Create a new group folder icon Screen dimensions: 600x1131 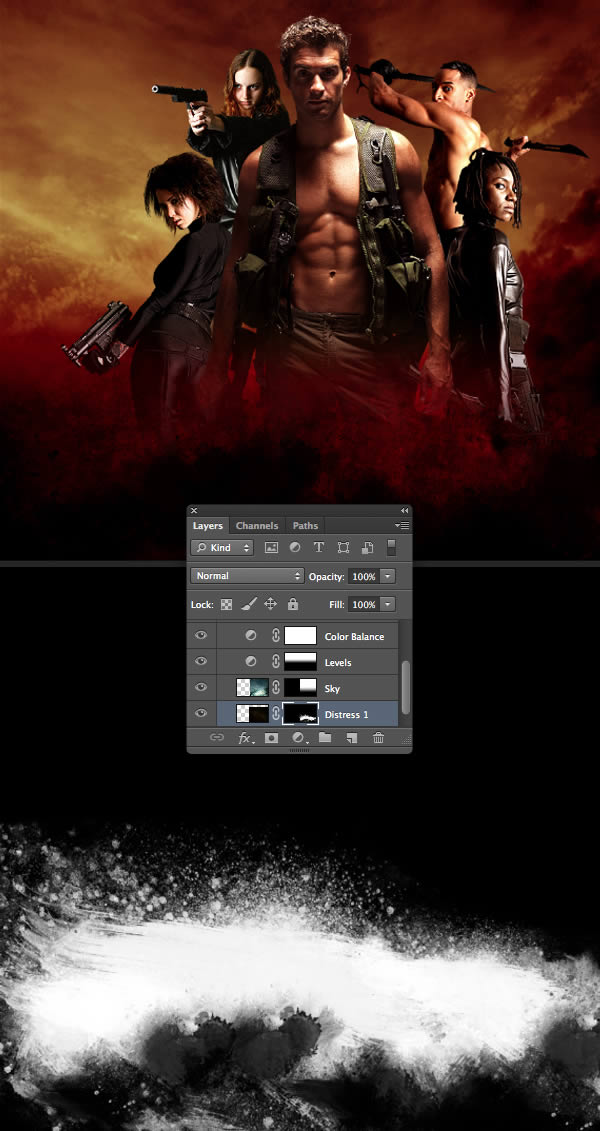tap(325, 738)
